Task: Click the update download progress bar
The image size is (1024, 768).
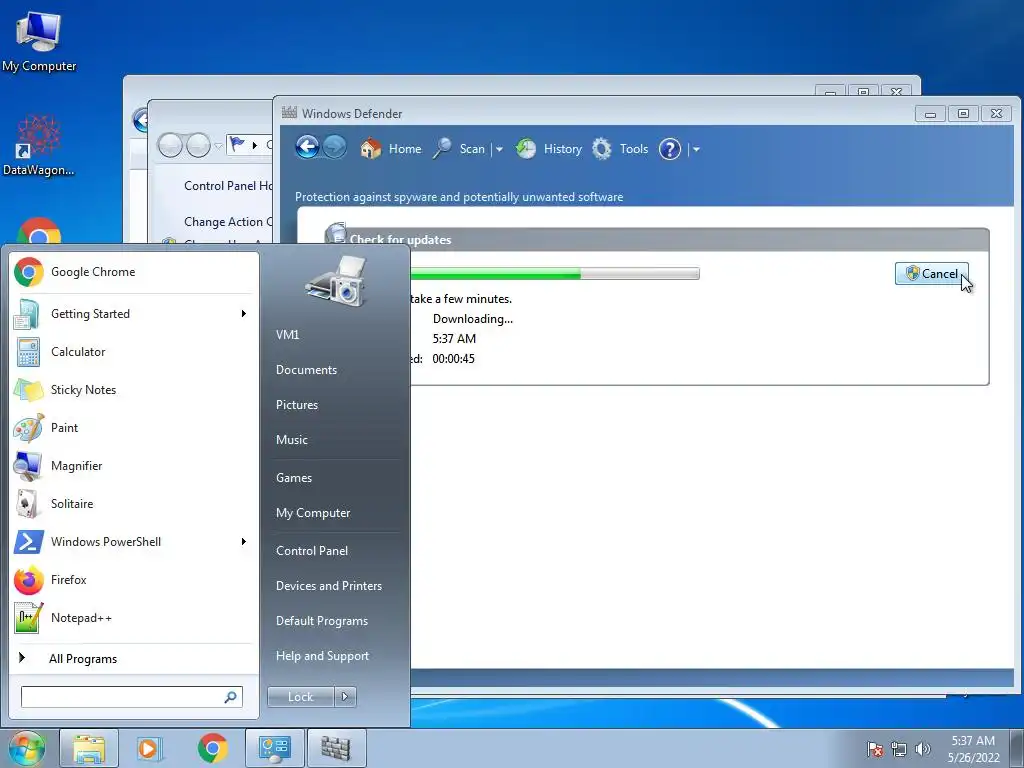Action: click(554, 274)
